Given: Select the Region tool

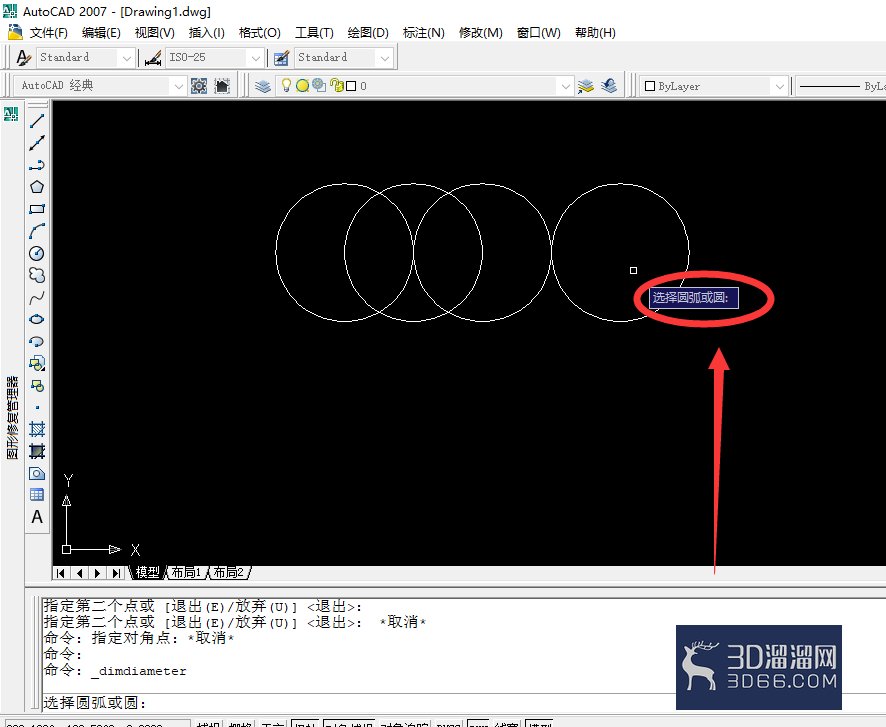Looking at the screenshot, I should 37,473.
